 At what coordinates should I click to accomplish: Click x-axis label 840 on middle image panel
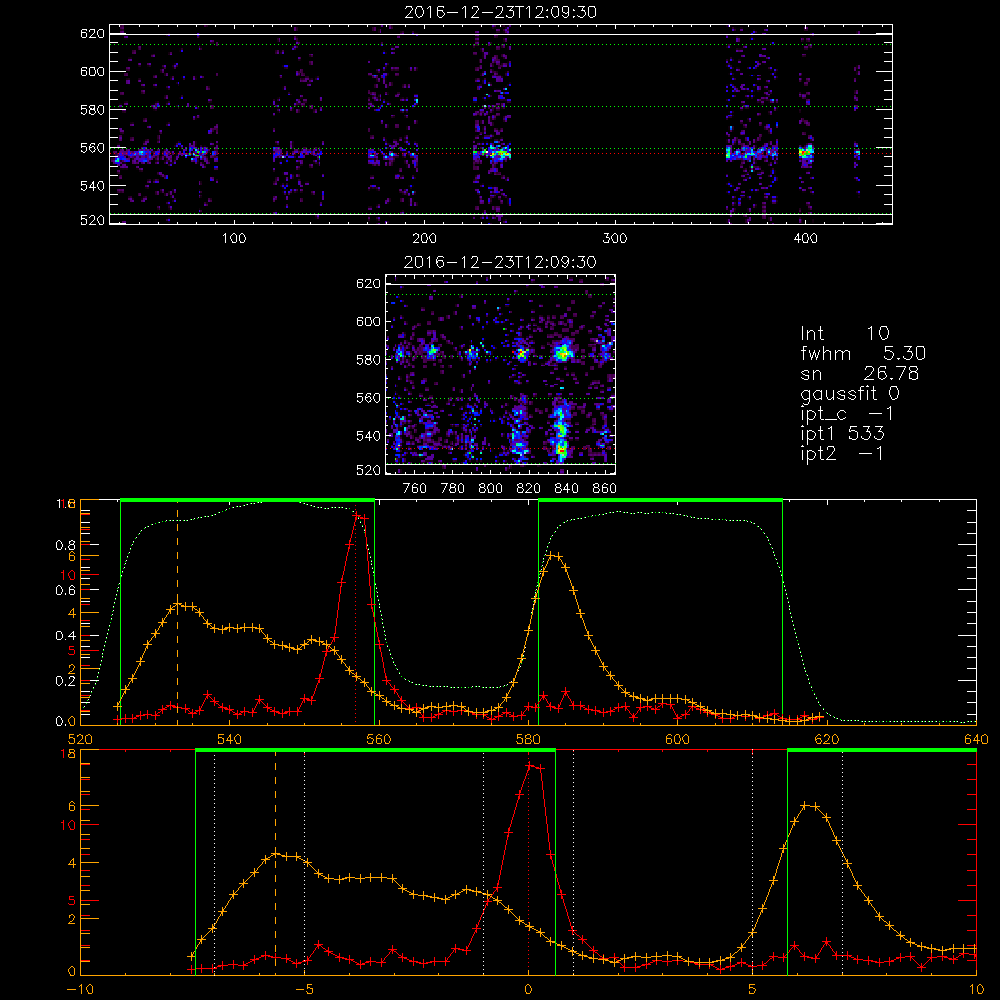click(566, 489)
